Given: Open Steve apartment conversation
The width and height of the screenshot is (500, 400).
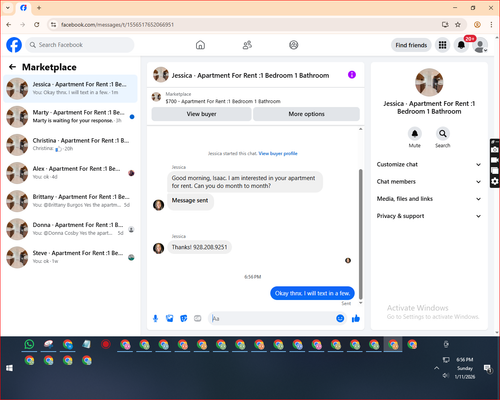Looking at the screenshot, I should [x=70, y=257].
